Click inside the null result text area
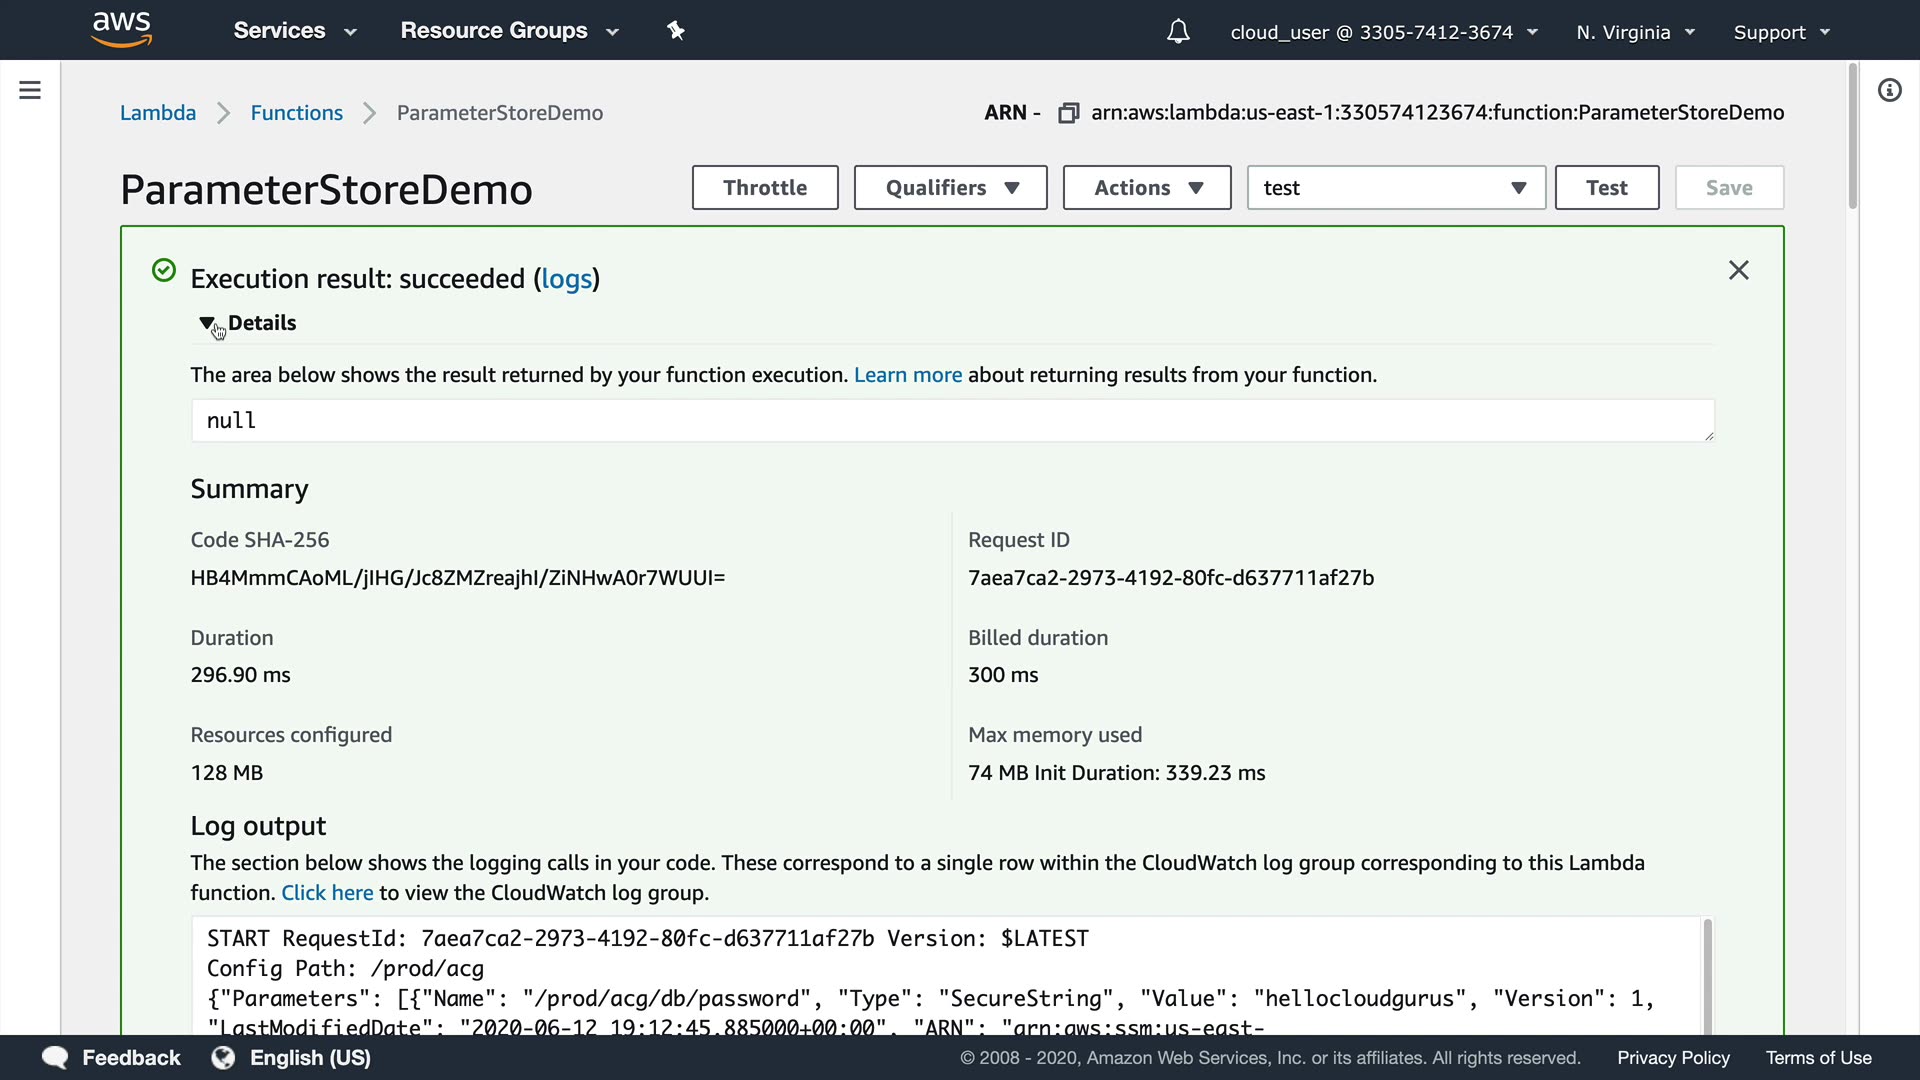This screenshot has height=1080, width=1920. 950,421
